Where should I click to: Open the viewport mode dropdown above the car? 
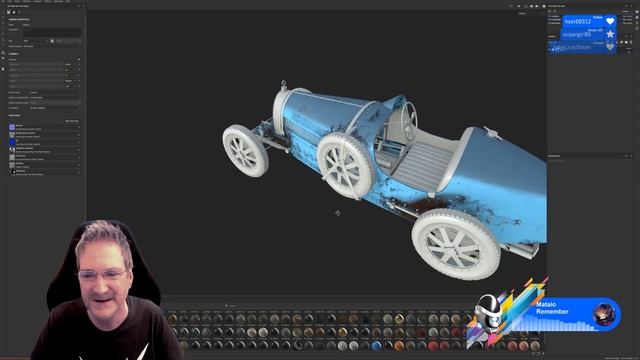(531, 13)
